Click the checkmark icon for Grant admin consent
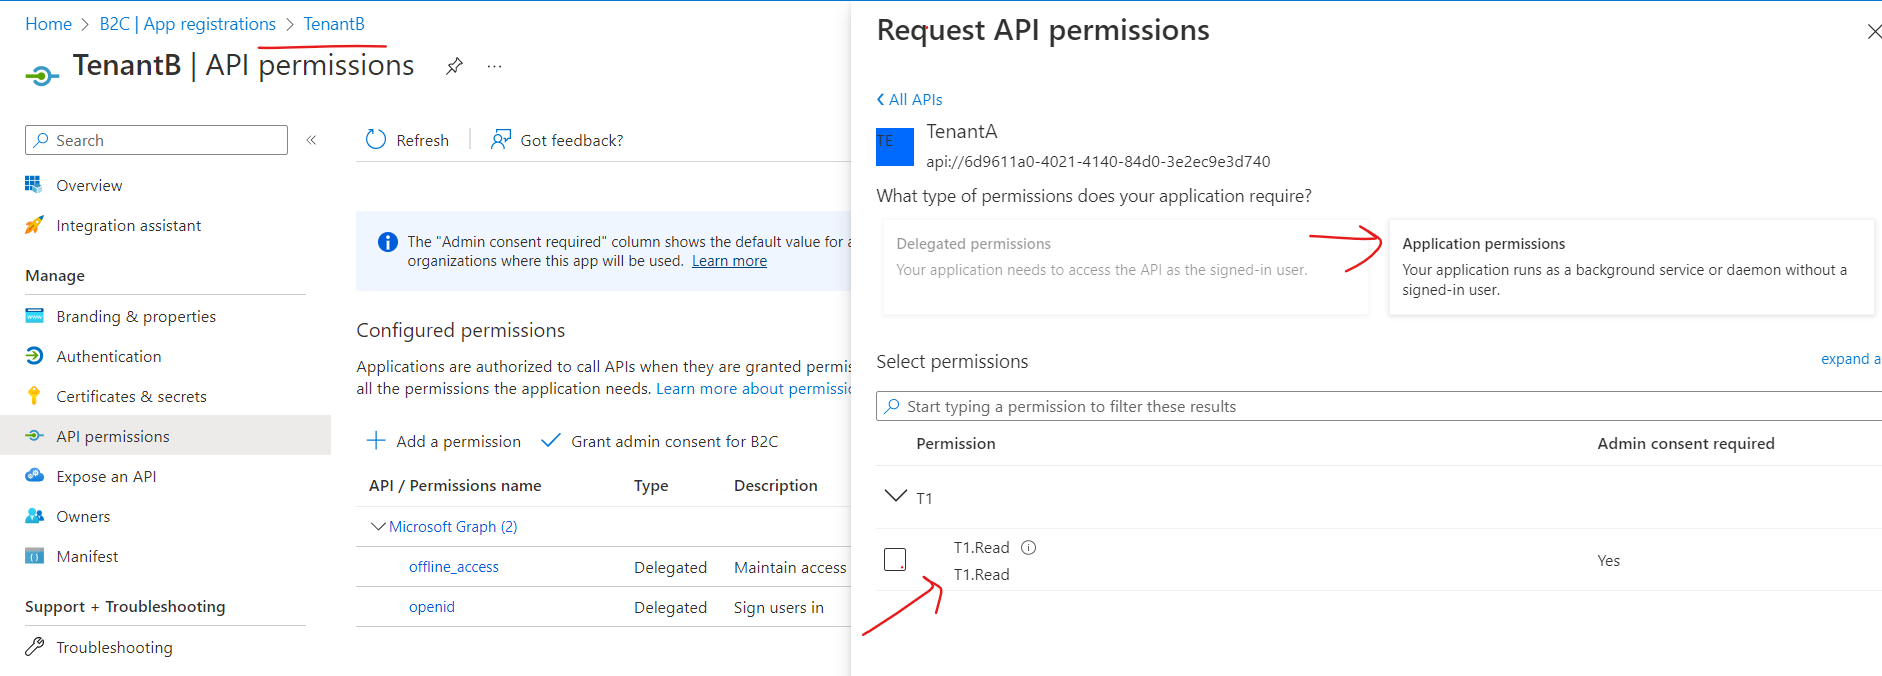 [550, 440]
